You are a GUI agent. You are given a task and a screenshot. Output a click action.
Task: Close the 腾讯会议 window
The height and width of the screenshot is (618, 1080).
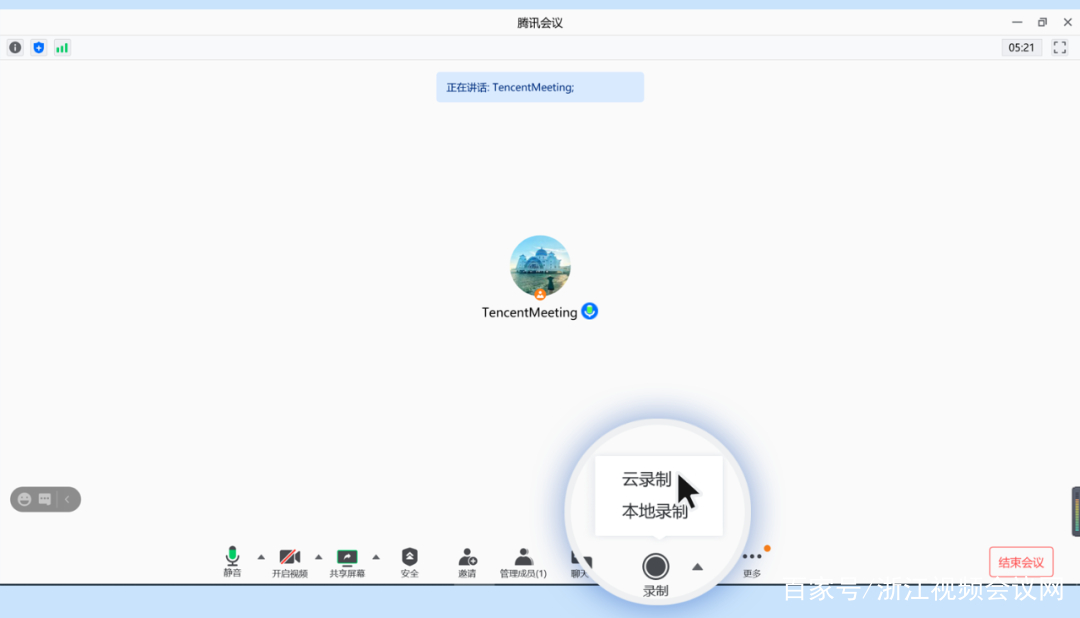[x=1068, y=22]
